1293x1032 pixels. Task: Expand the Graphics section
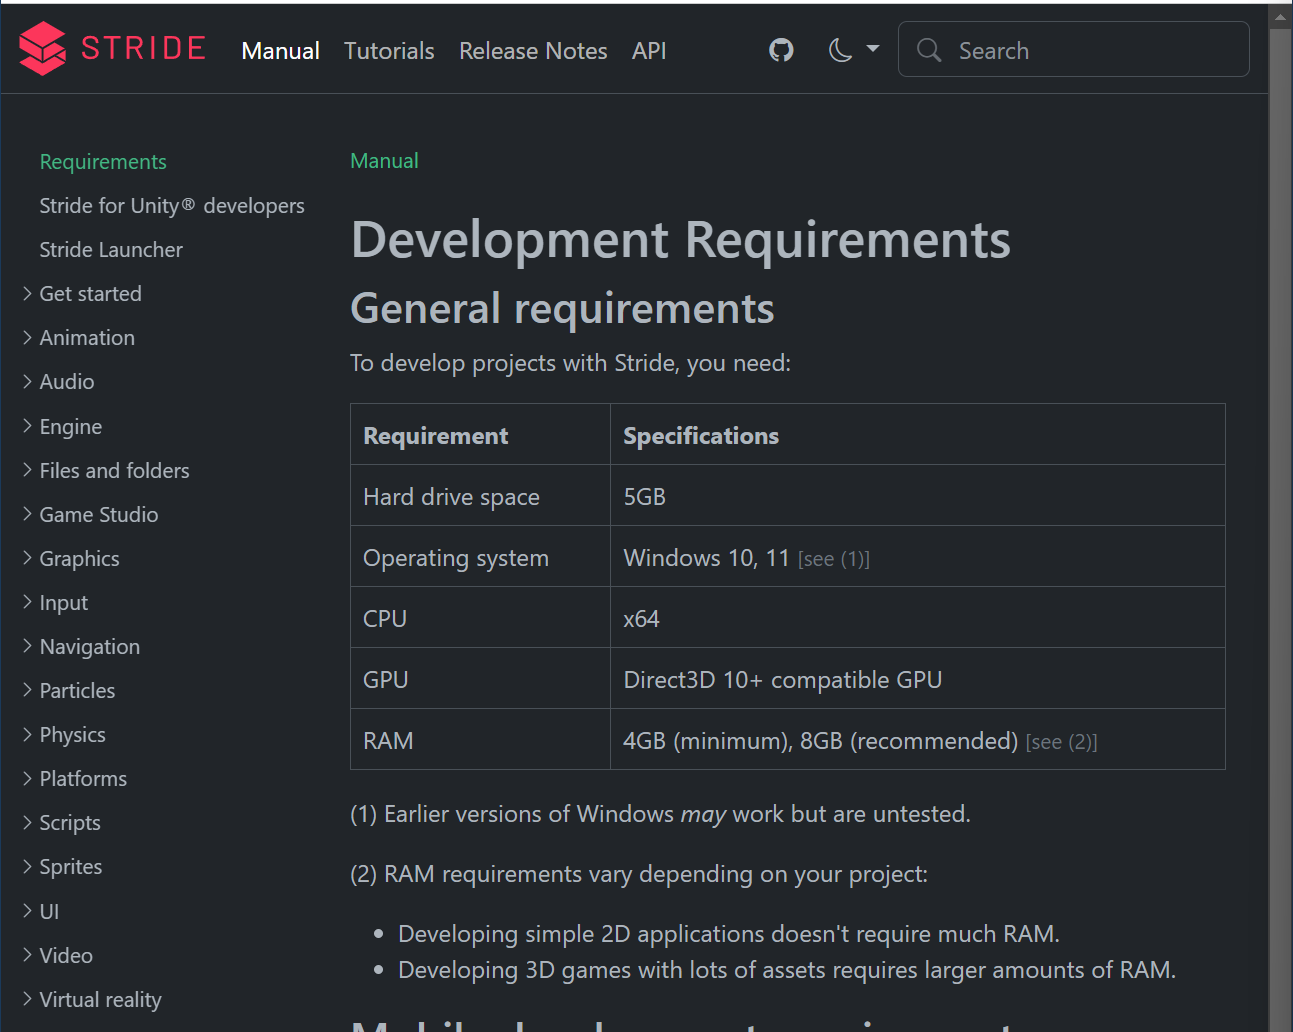coord(79,558)
